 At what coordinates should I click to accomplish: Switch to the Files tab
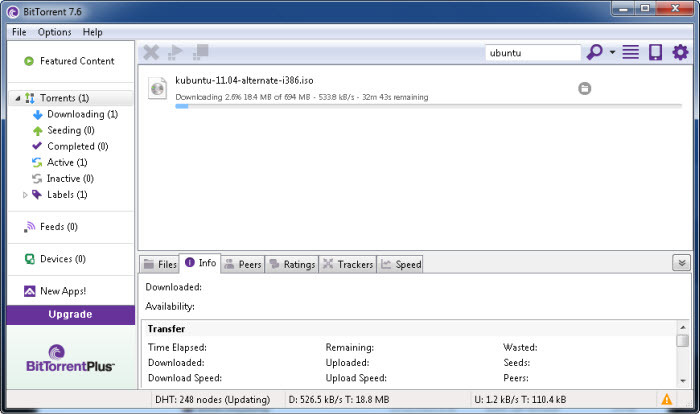pos(160,265)
